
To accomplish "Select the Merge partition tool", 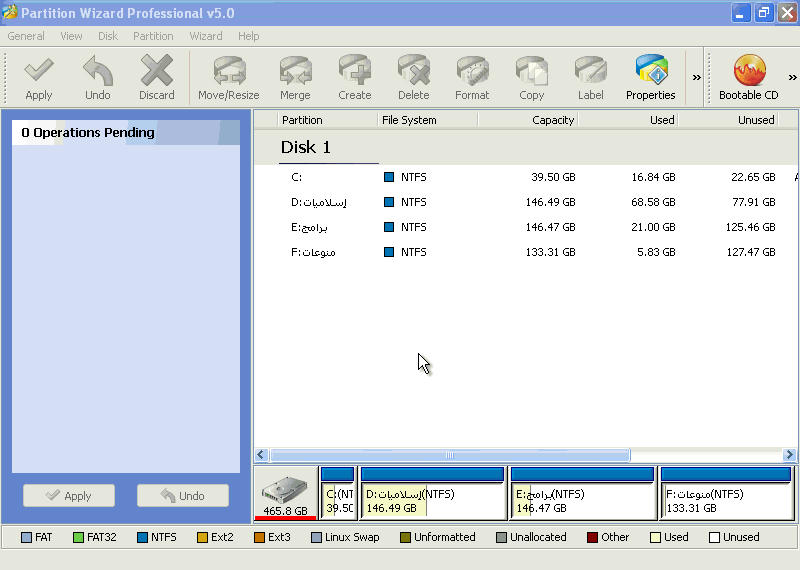I will [x=295, y=78].
